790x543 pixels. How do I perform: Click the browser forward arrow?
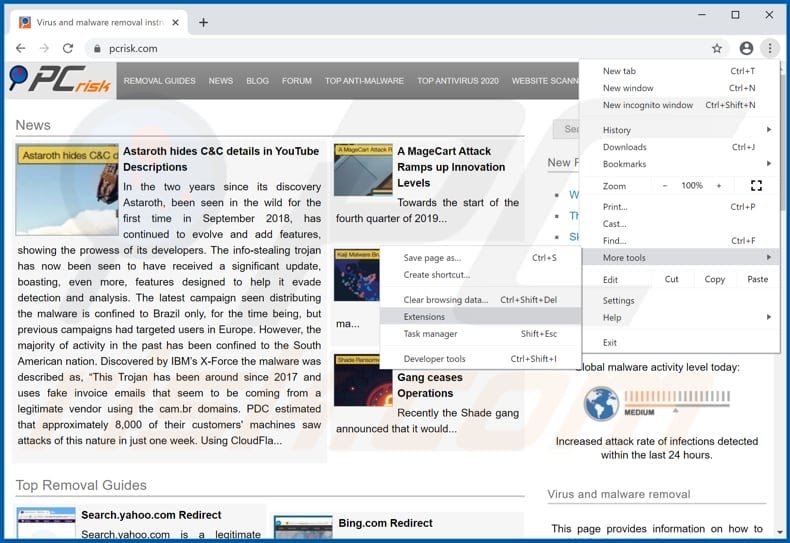[x=44, y=48]
